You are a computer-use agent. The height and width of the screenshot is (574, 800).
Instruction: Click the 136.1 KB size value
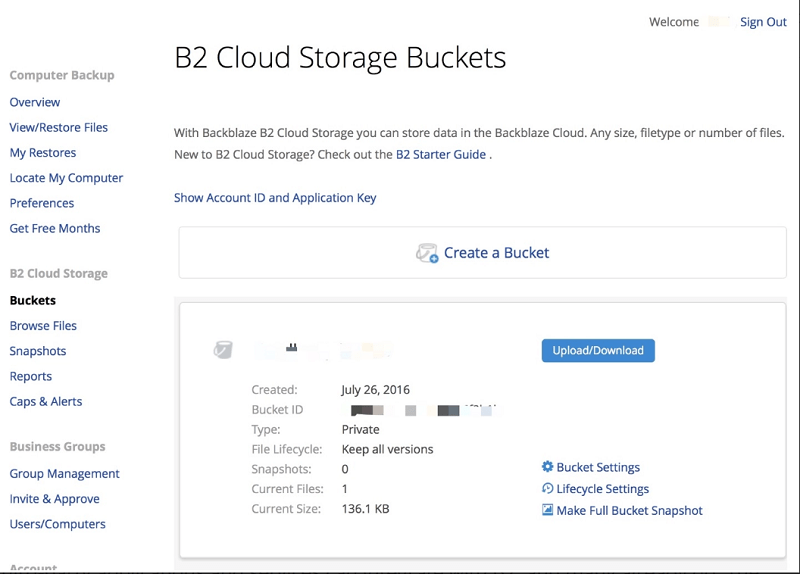point(365,509)
